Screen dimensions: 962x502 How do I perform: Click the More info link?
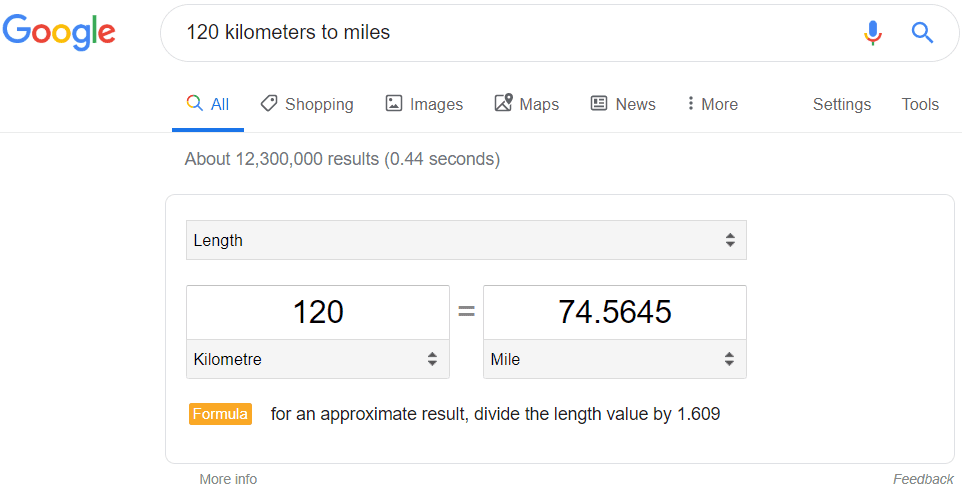pos(228,479)
